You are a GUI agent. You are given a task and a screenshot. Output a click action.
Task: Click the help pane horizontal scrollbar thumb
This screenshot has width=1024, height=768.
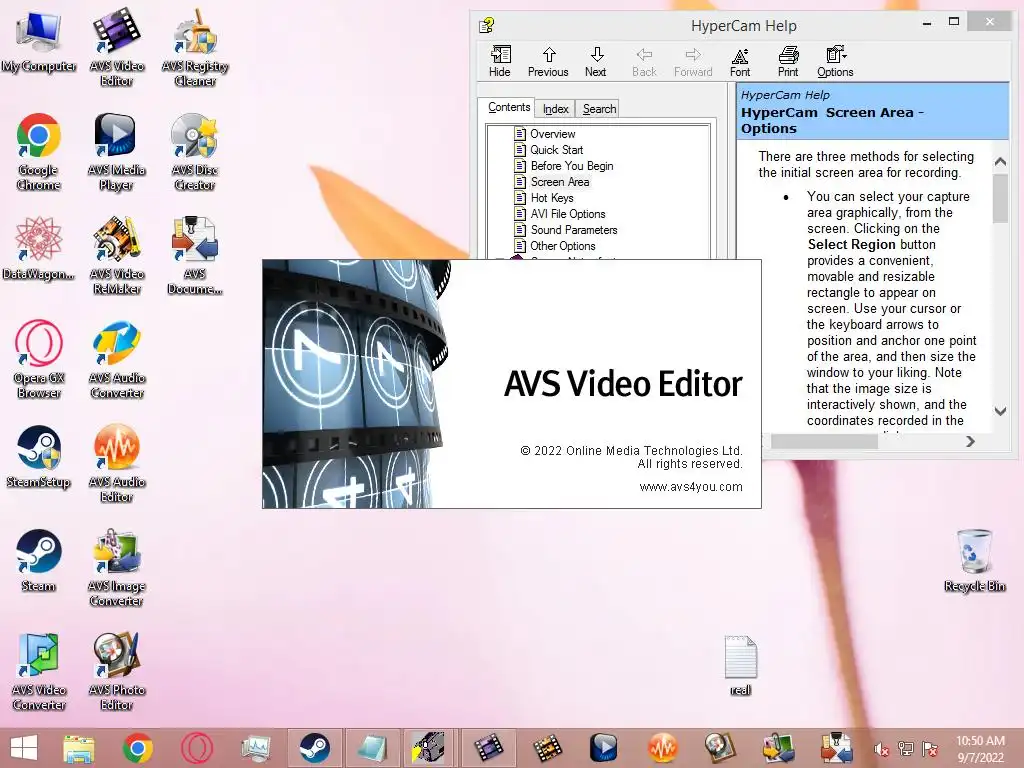824,441
